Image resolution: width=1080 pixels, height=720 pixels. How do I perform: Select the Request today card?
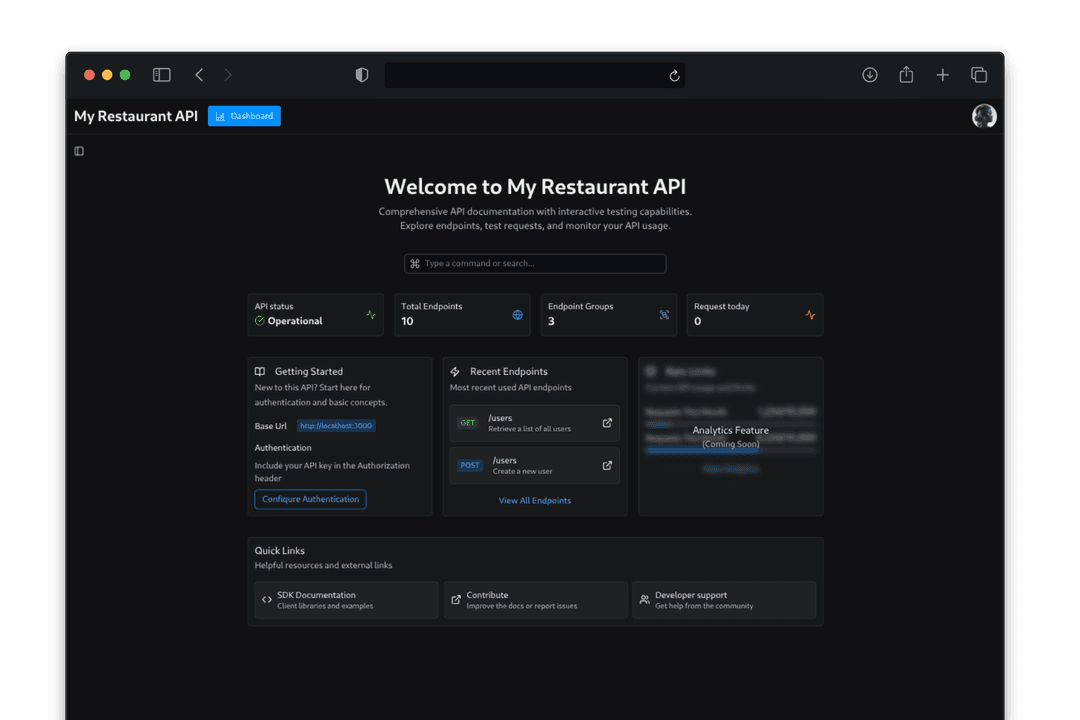coord(755,315)
